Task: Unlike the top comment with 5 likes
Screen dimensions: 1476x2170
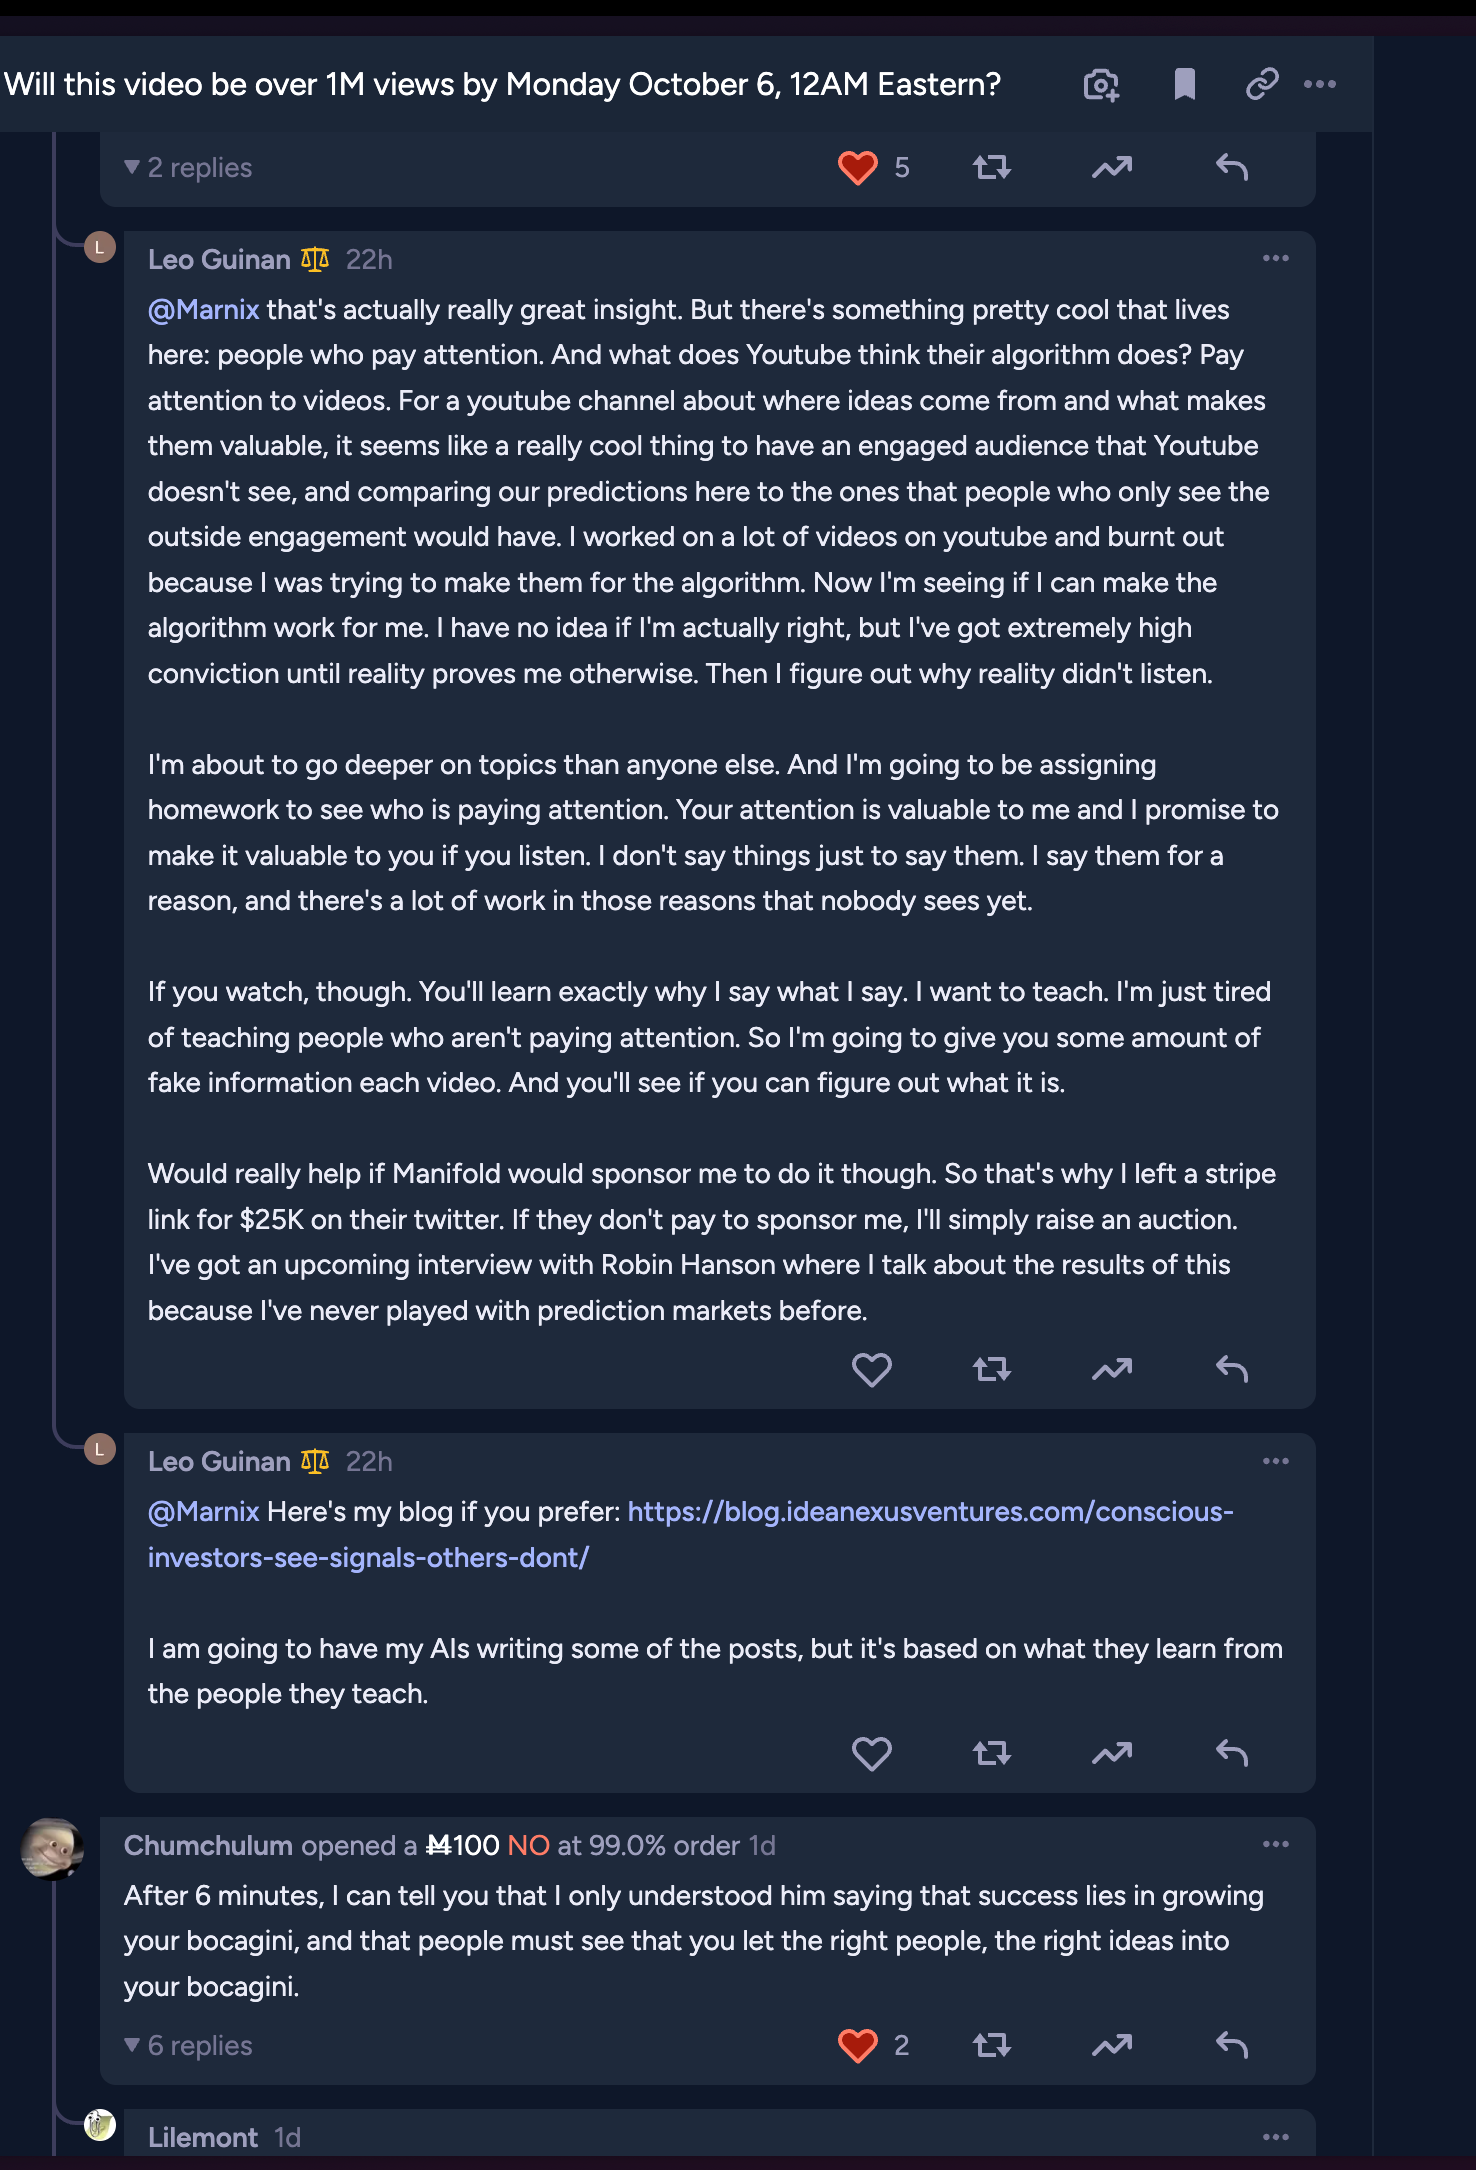Action: 858,168
